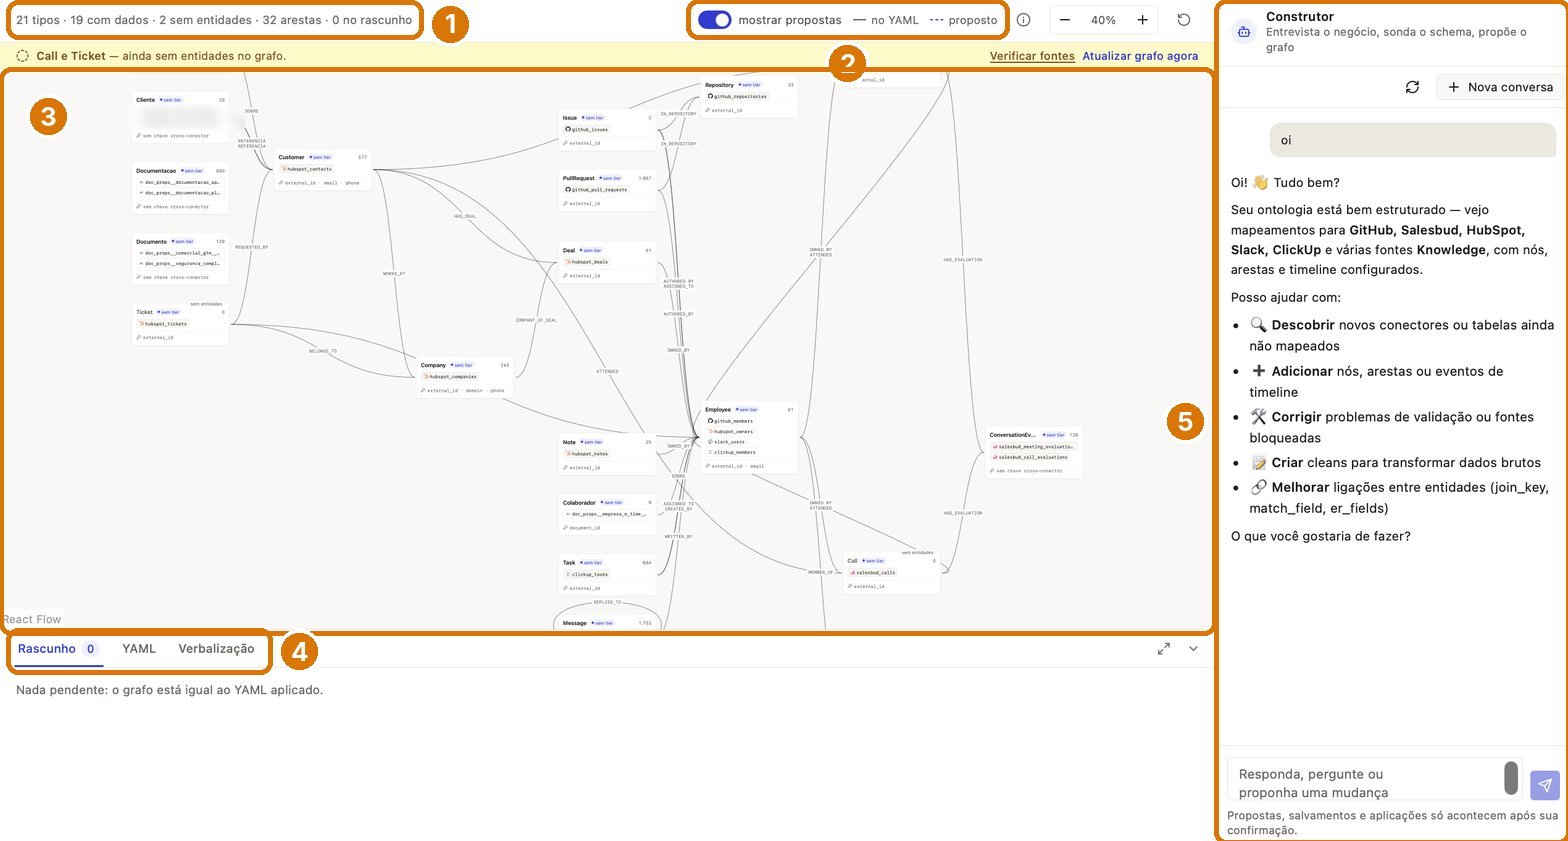Click the Cliente node card

point(181,117)
